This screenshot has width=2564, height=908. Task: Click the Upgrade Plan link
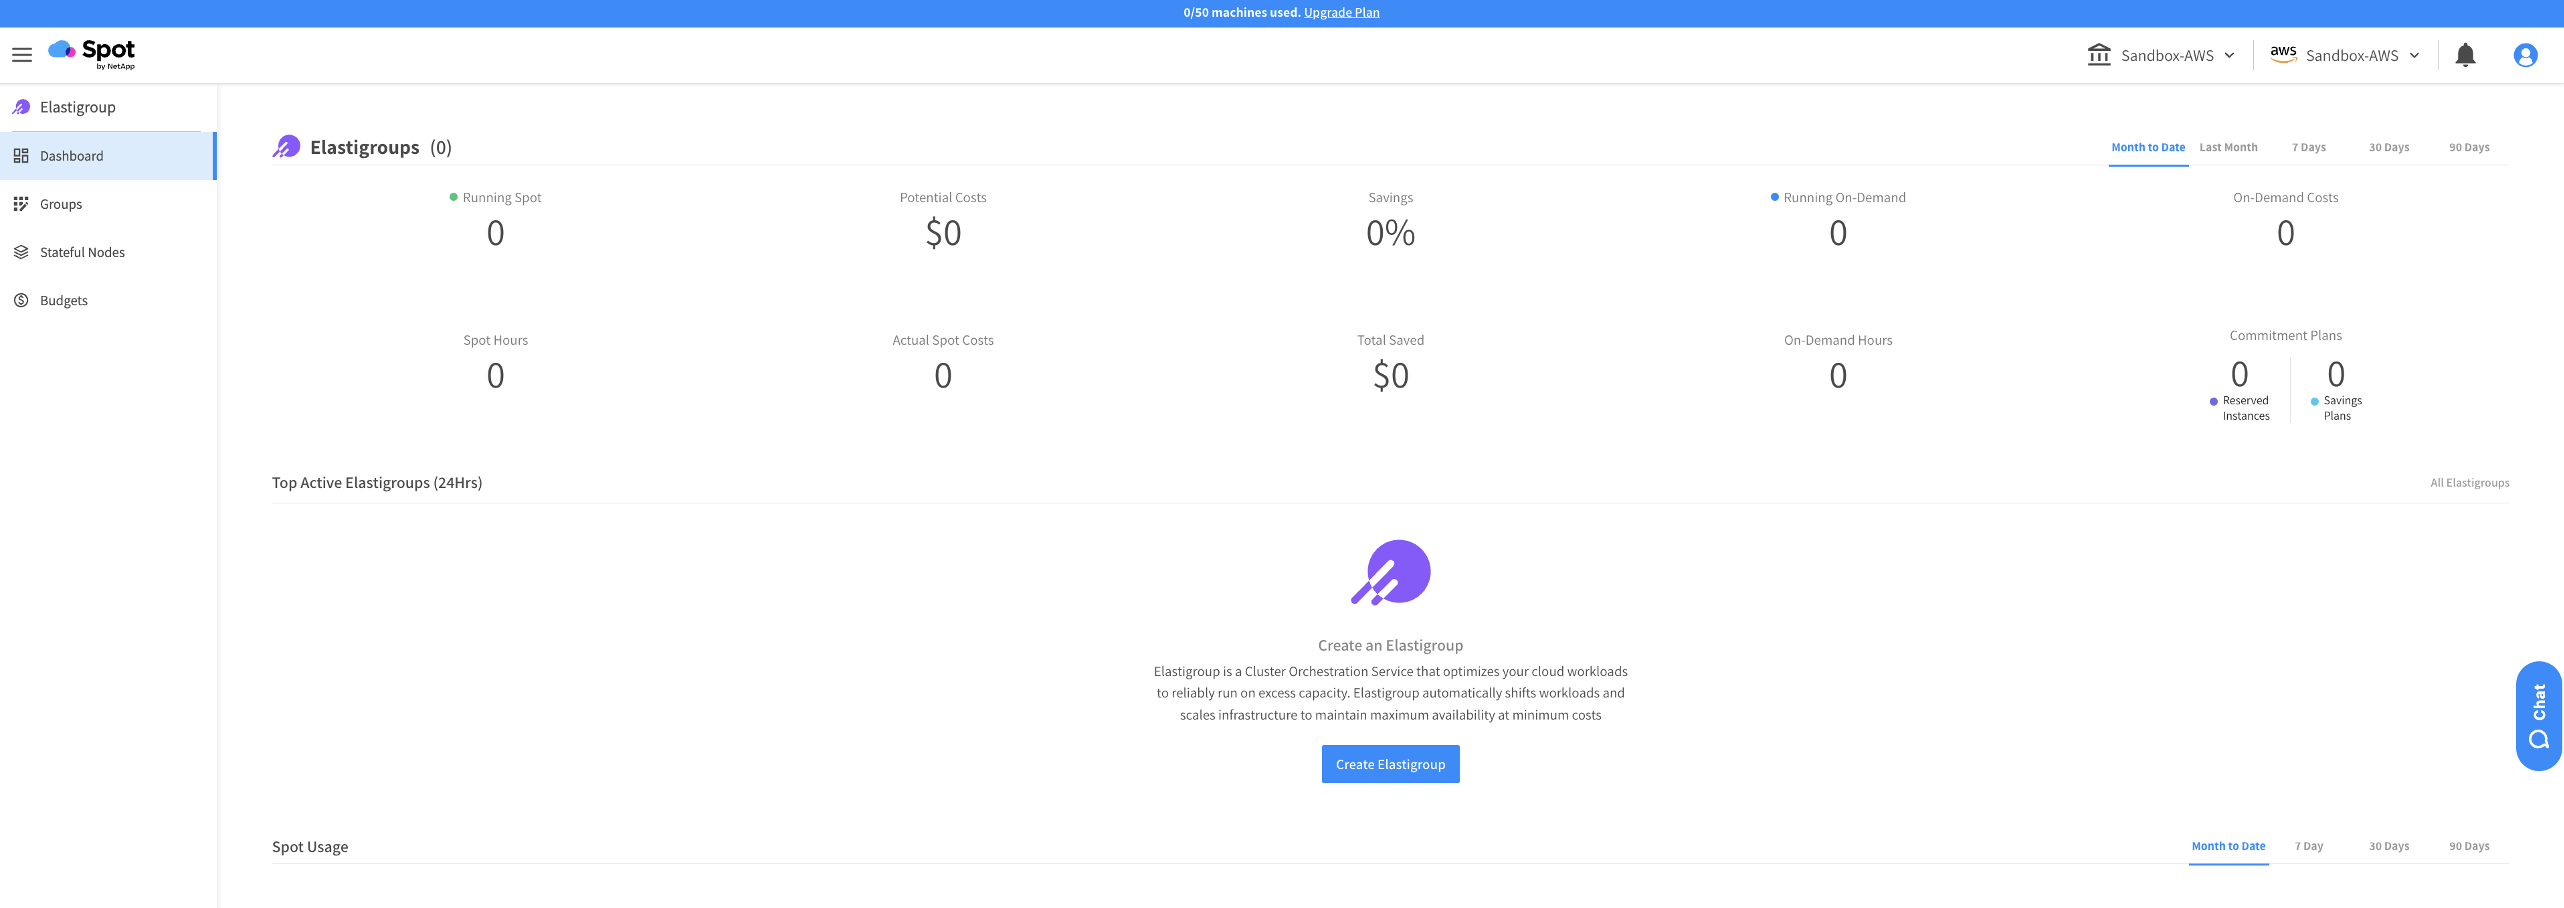[x=1341, y=13]
